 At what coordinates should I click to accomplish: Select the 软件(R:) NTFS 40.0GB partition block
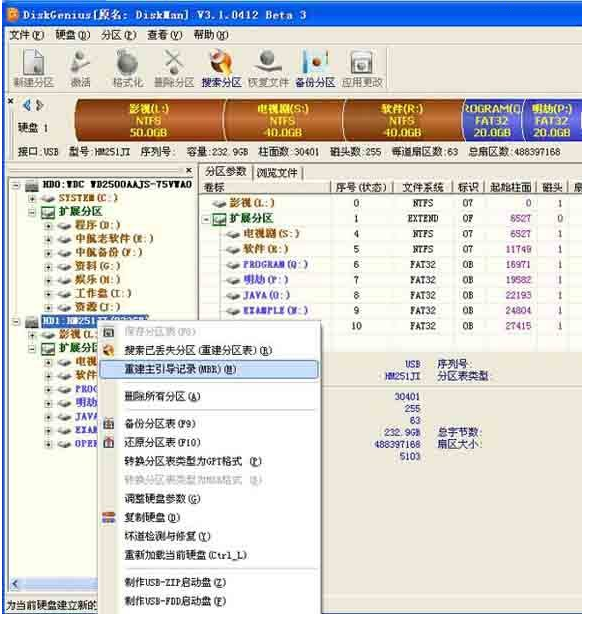[402, 120]
